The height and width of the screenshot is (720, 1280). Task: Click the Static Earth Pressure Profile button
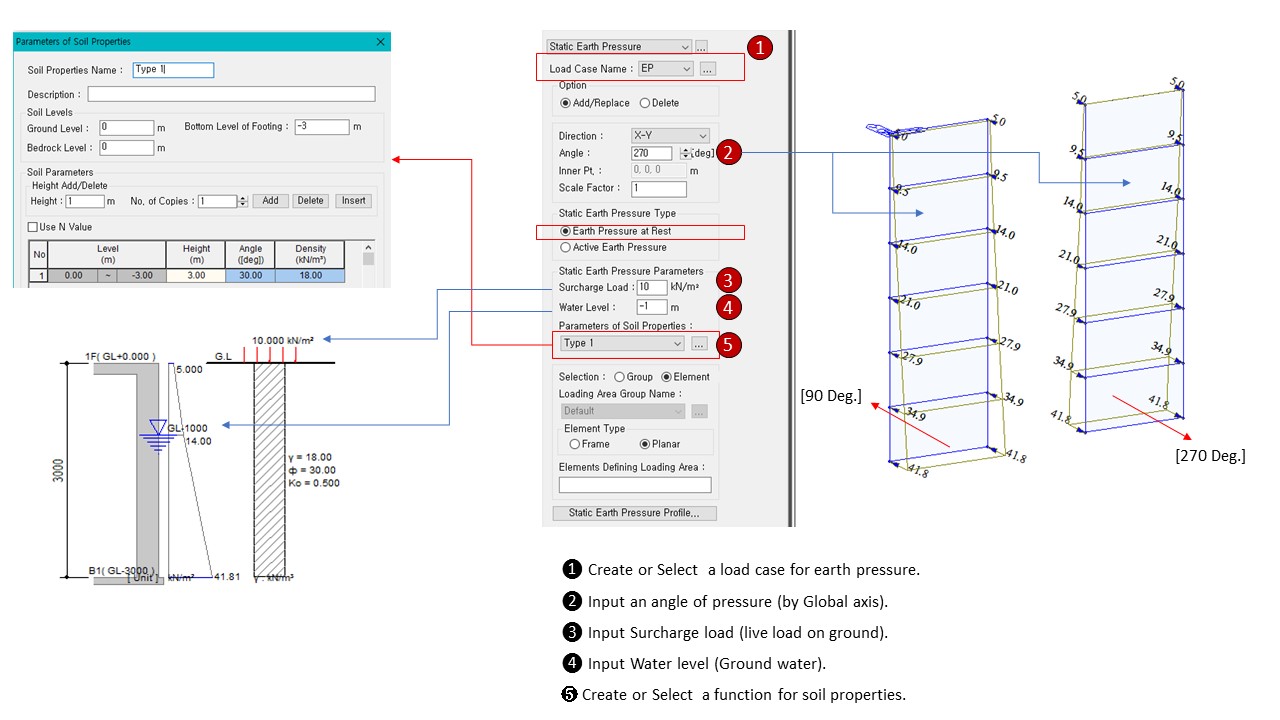(634, 513)
